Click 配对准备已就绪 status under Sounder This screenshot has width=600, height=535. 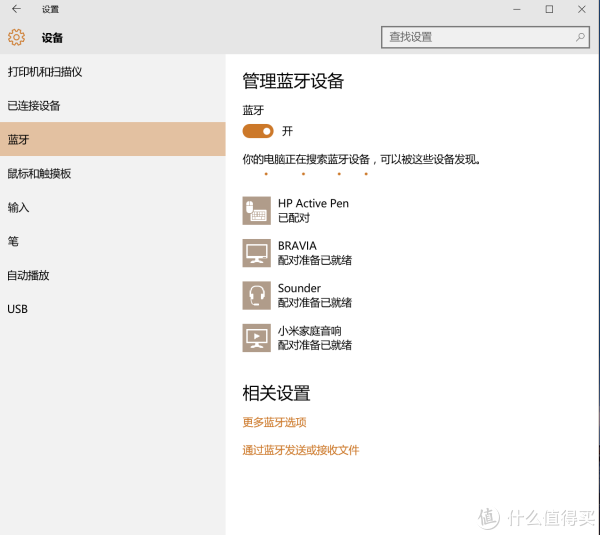(x=315, y=303)
